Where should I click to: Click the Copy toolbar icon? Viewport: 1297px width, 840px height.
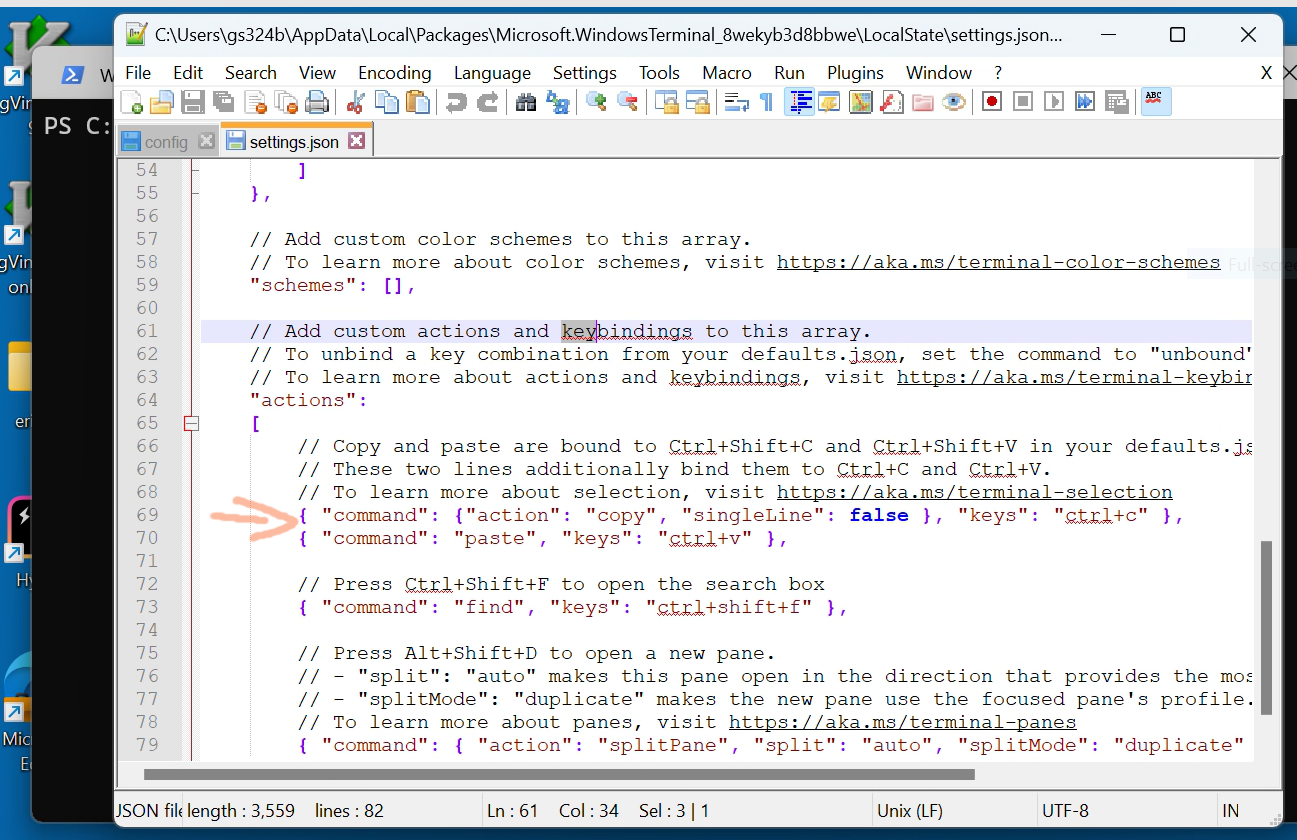coord(387,102)
